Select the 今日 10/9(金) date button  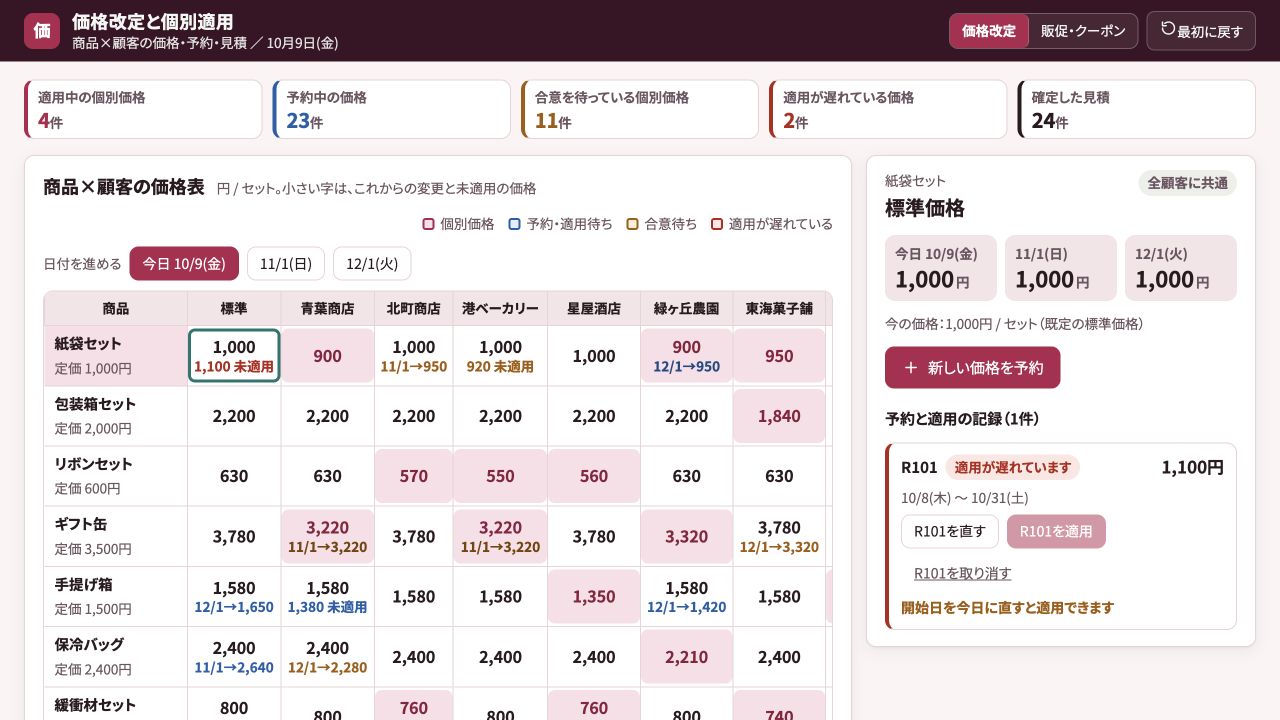pyautogui.click(x=184, y=264)
